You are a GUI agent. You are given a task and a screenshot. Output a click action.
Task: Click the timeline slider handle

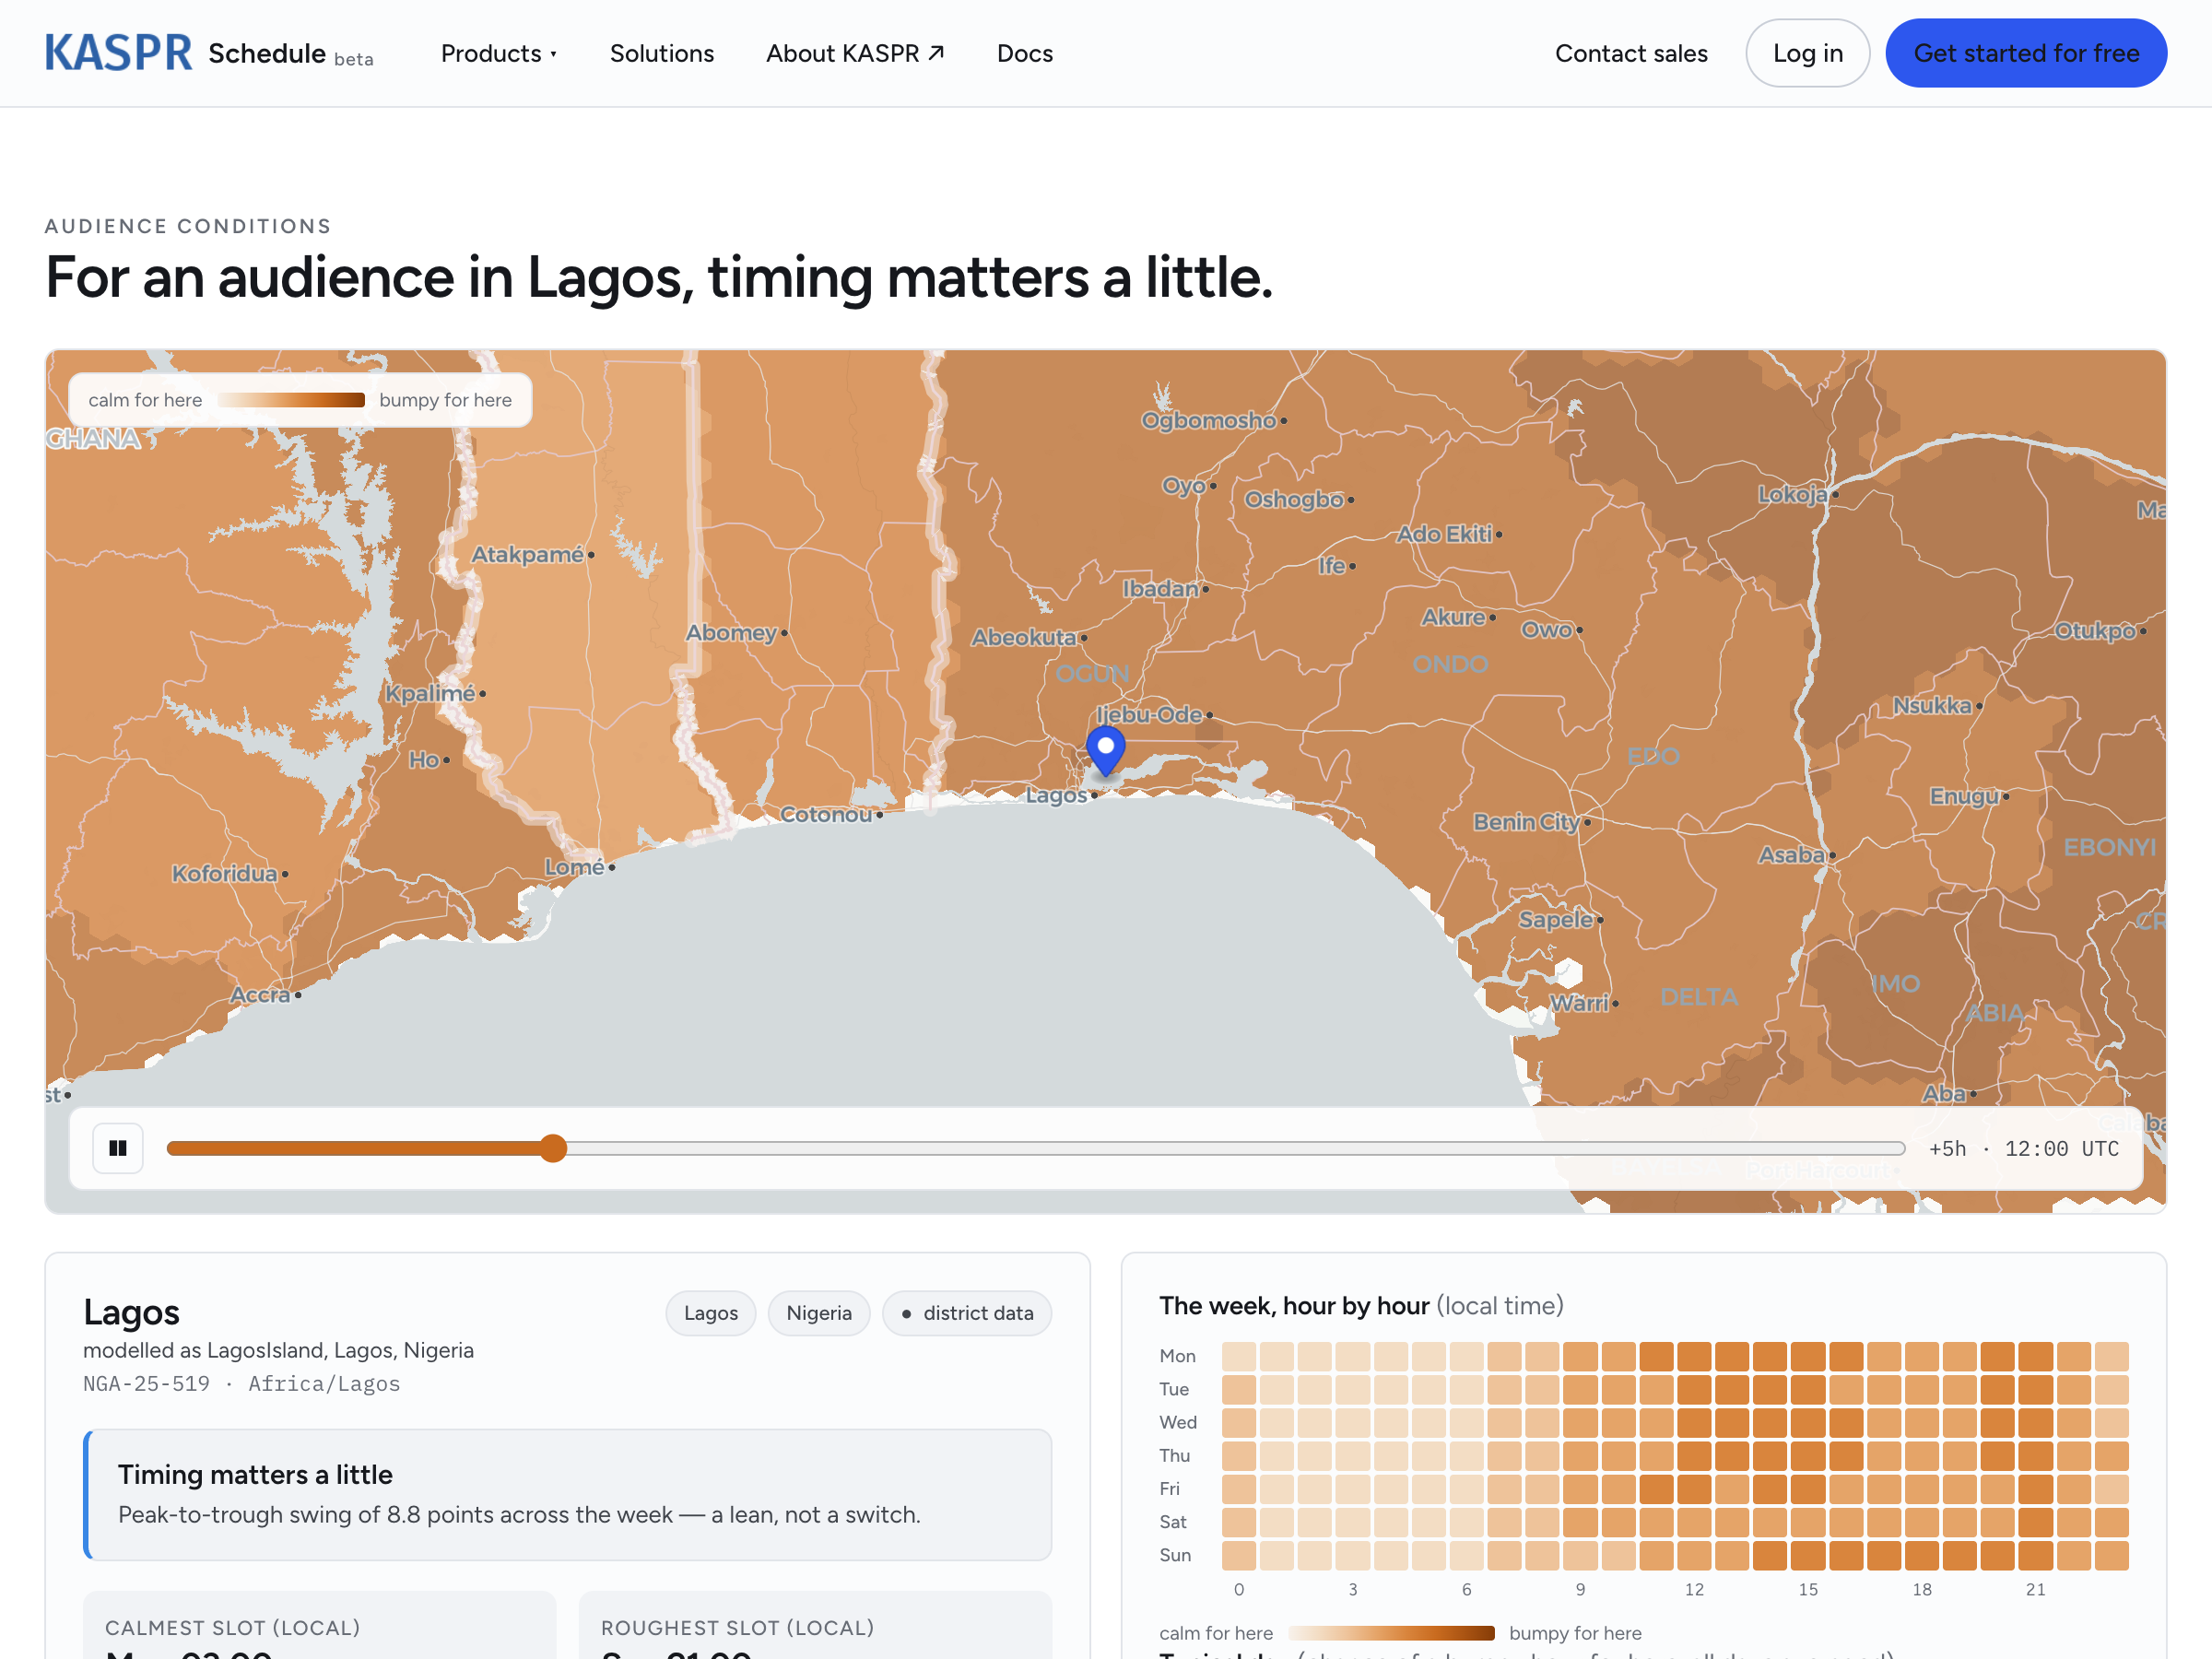553,1148
